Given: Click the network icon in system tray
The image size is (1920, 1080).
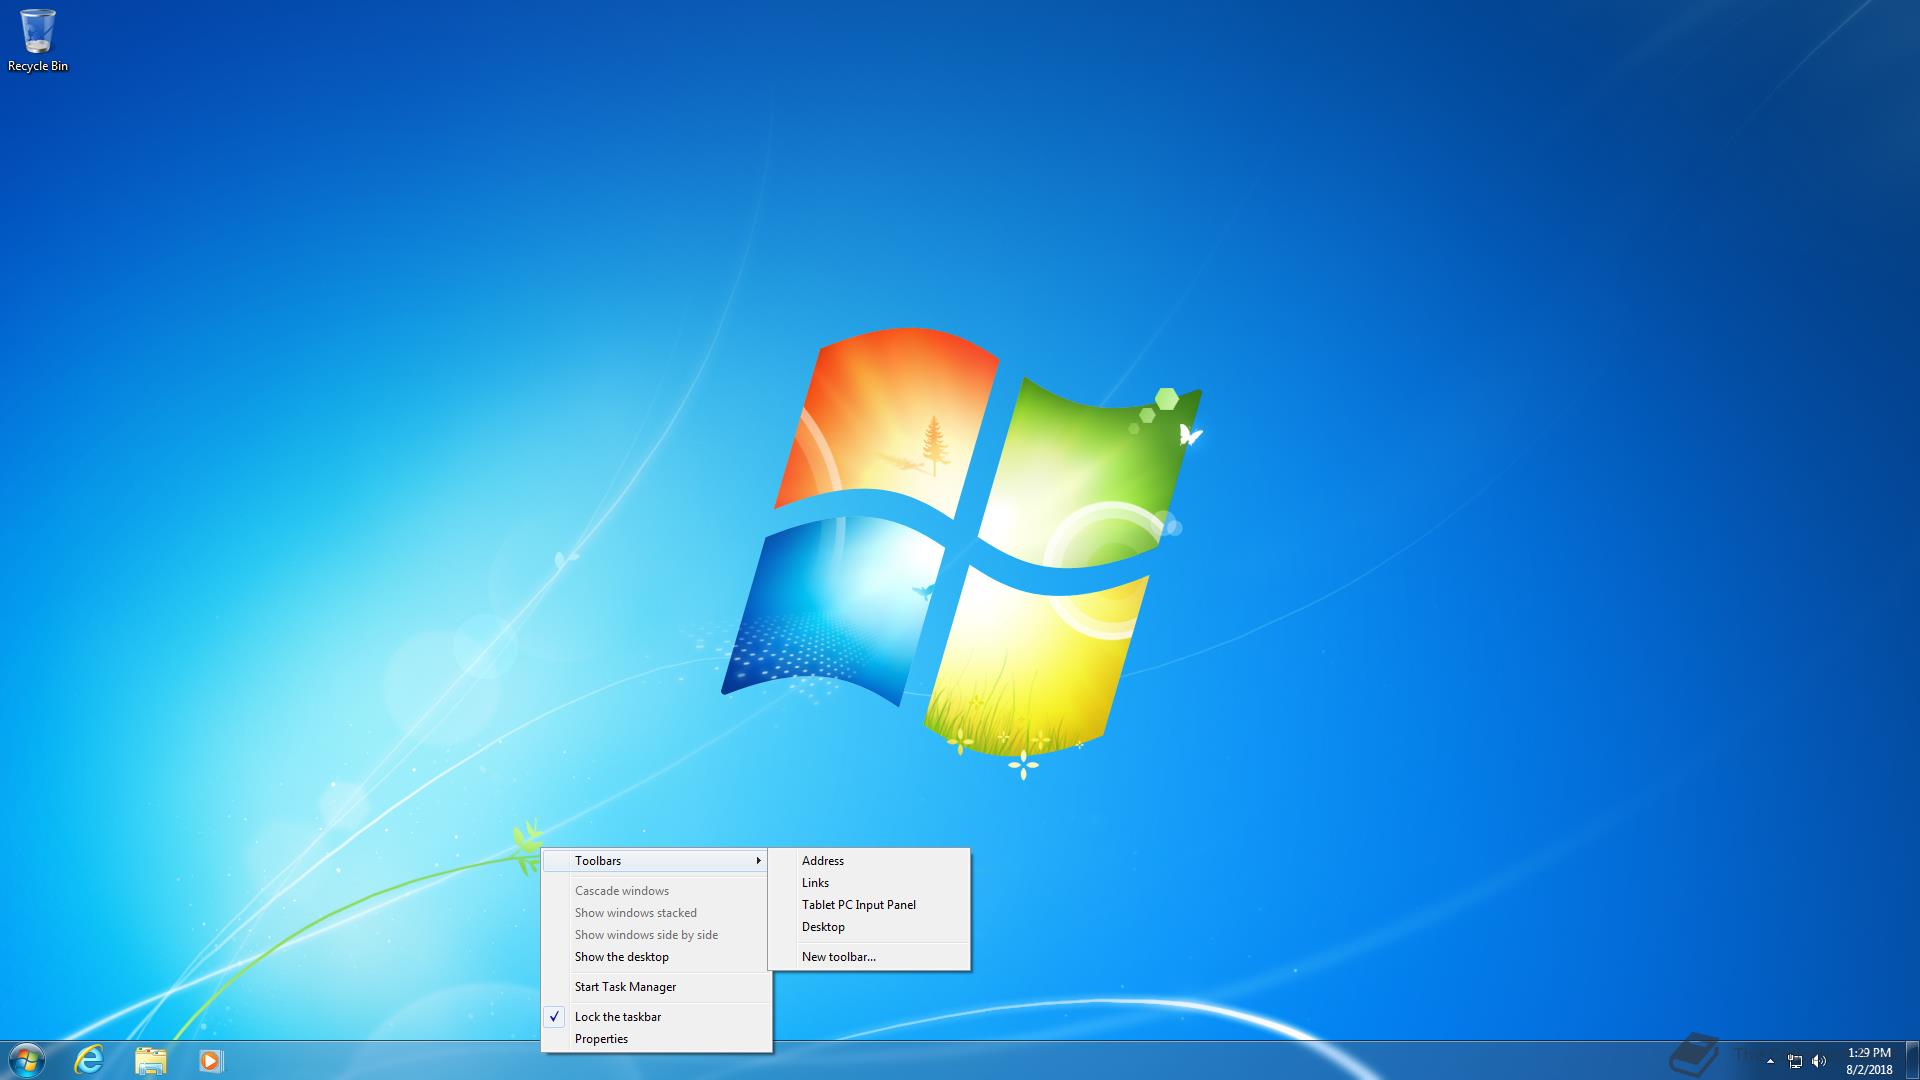Looking at the screenshot, I should tap(1795, 1061).
